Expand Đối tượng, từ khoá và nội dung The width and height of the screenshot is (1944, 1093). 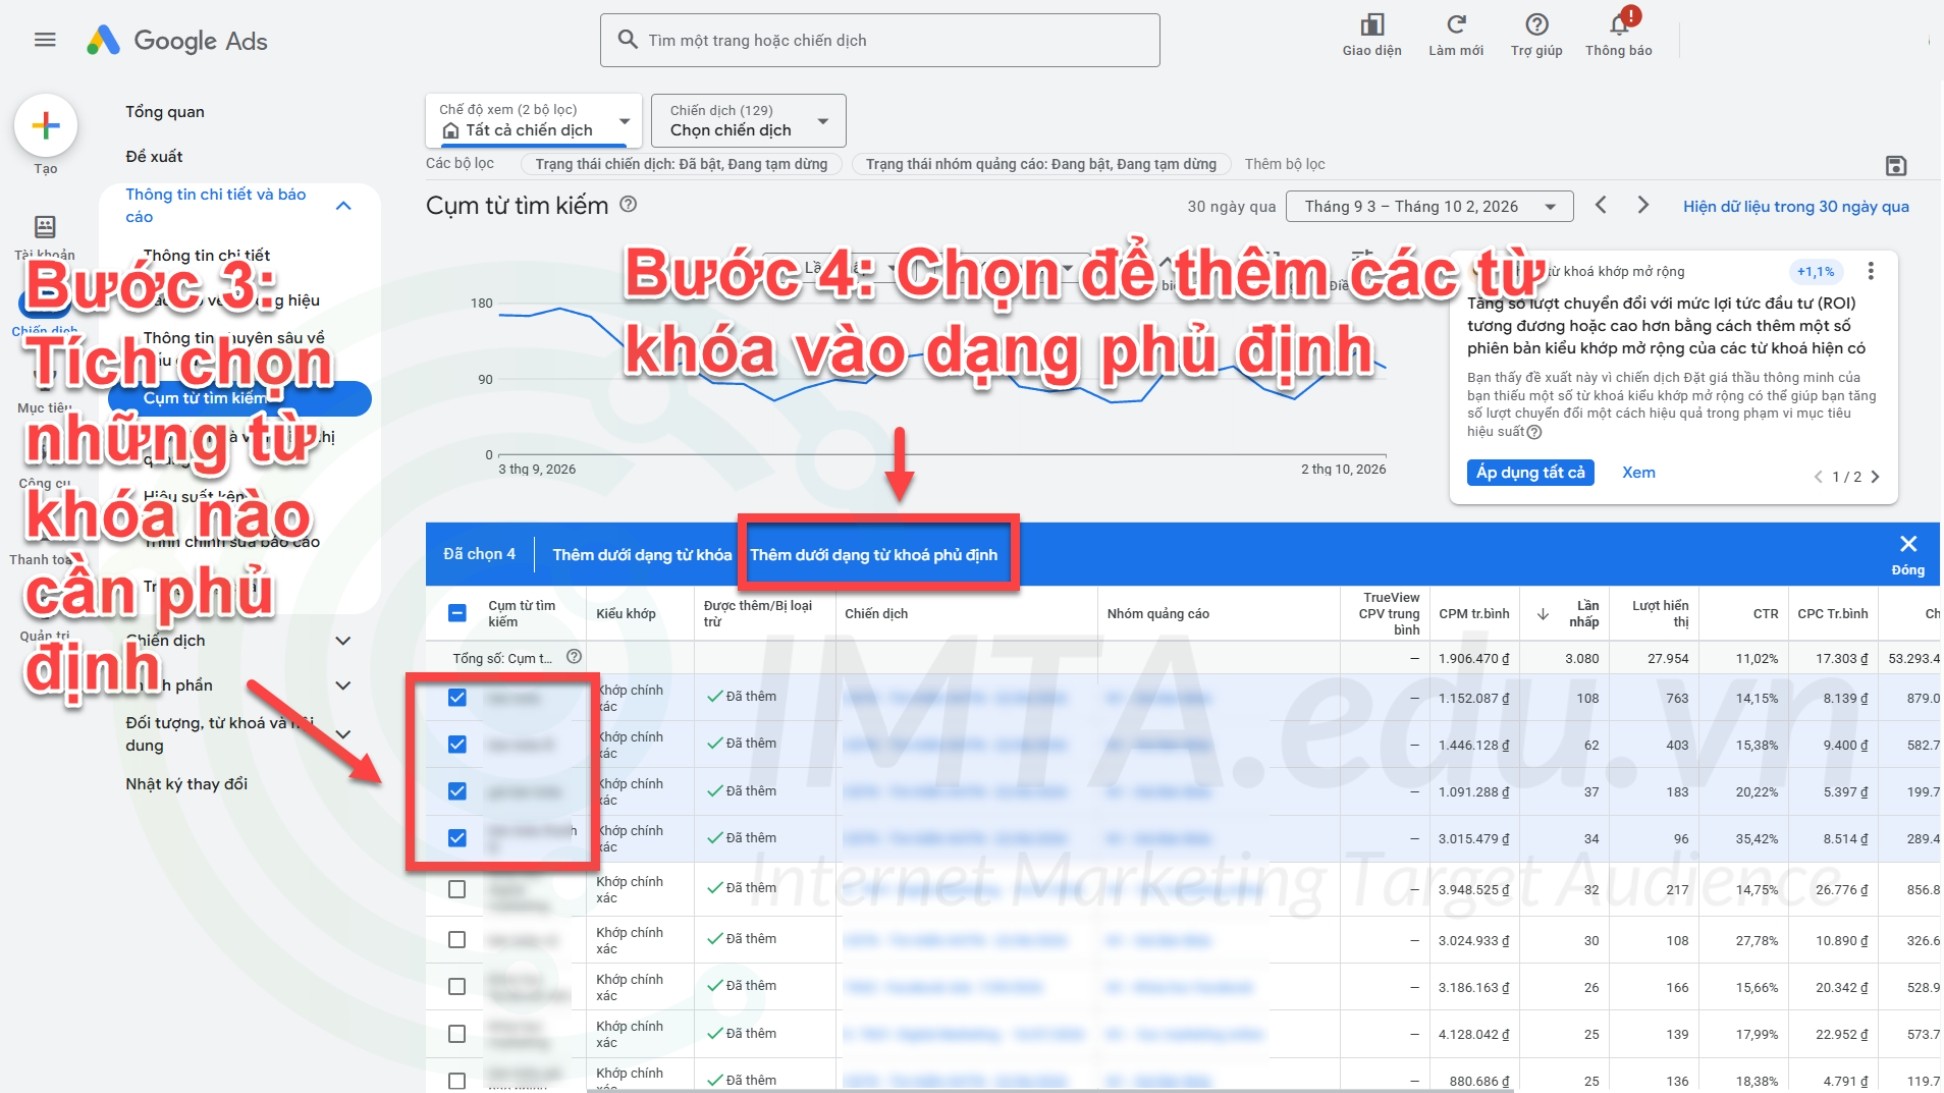pyautogui.click(x=343, y=734)
